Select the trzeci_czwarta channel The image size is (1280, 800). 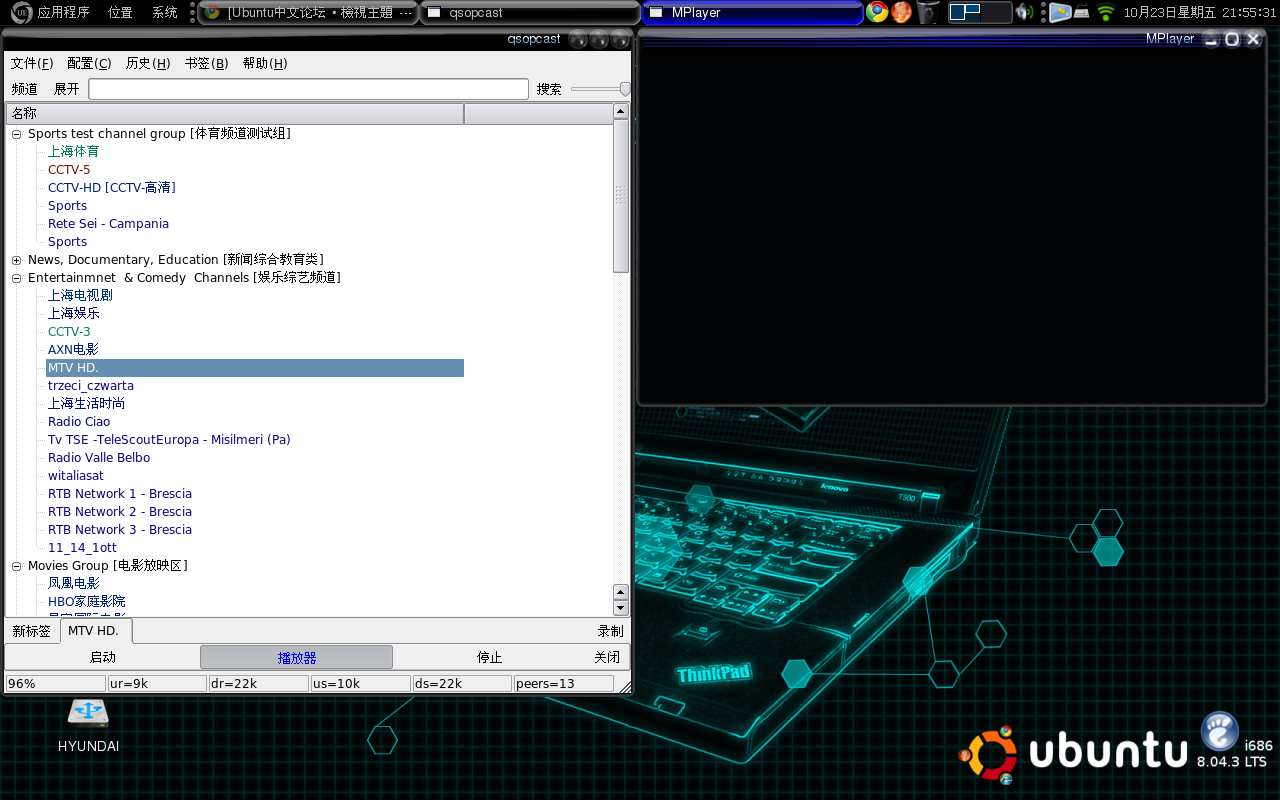click(x=91, y=386)
